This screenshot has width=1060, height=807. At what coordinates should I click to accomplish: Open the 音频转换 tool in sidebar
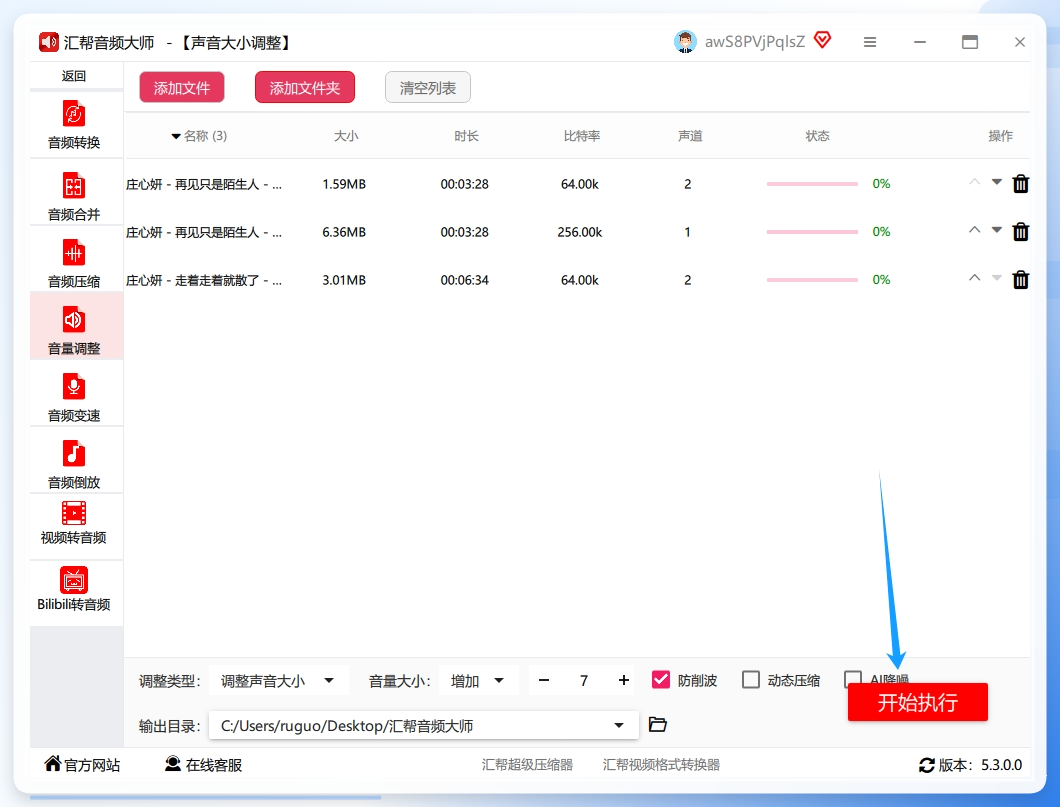(x=74, y=124)
